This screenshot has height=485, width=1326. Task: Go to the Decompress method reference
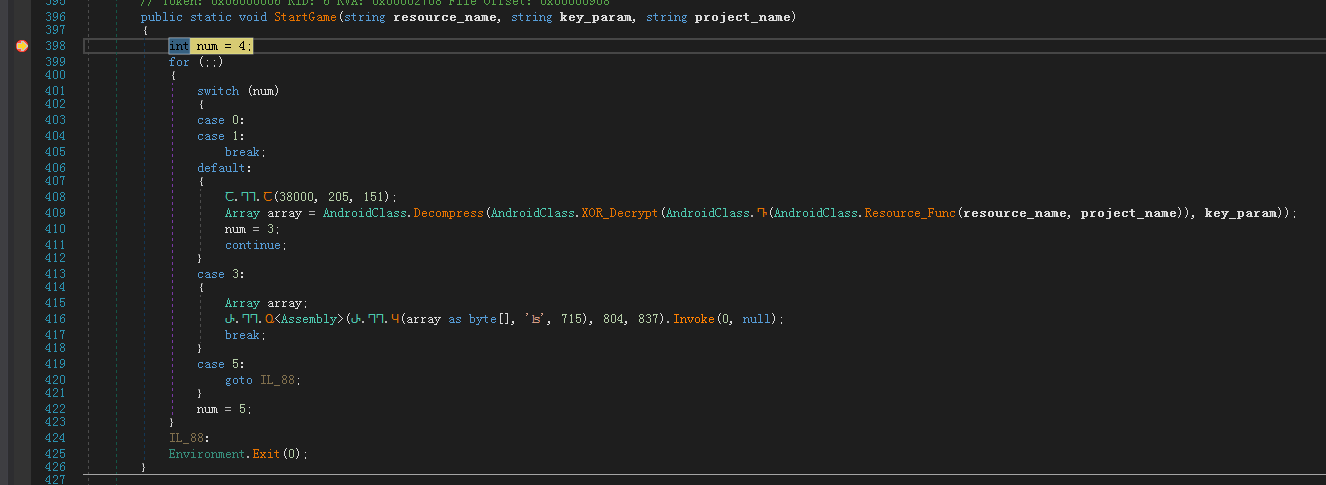pyautogui.click(x=448, y=213)
